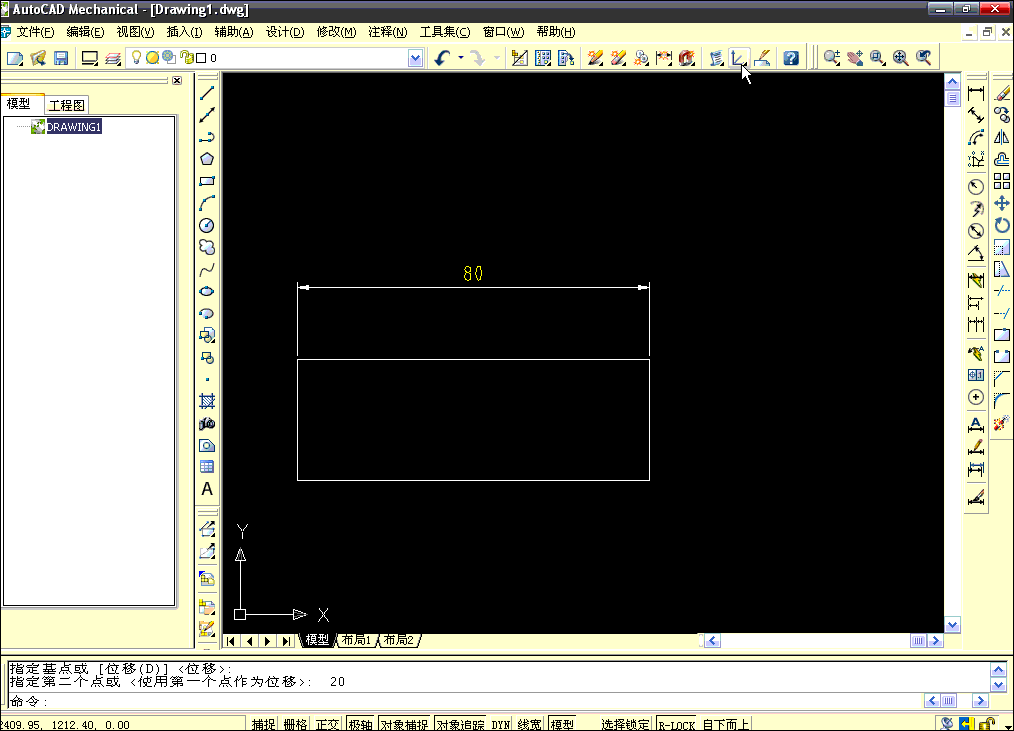Select the Revision Cloud tool
The width and height of the screenshot is (1014, 731).
click(207, 247)
